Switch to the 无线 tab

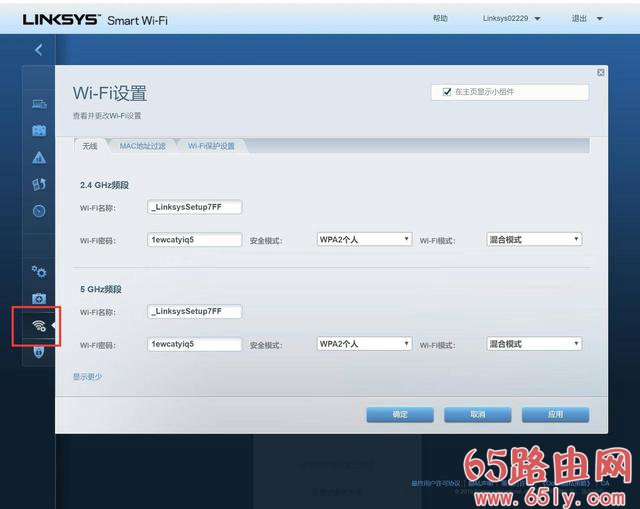90,146
